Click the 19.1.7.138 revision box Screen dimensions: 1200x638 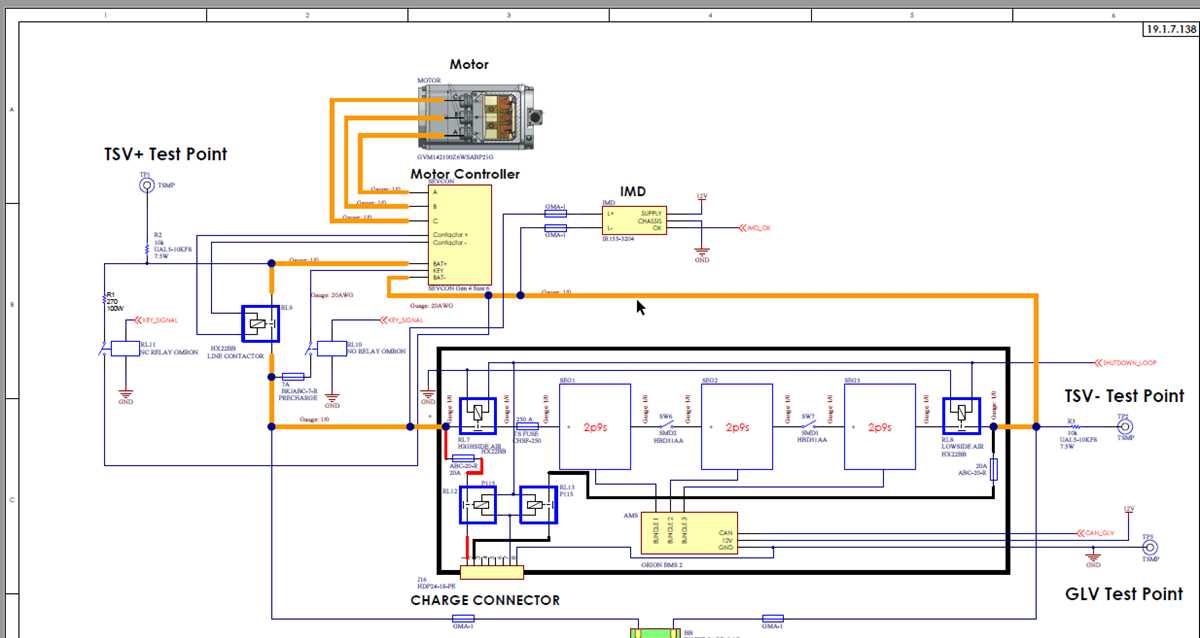coord(1170,30)
